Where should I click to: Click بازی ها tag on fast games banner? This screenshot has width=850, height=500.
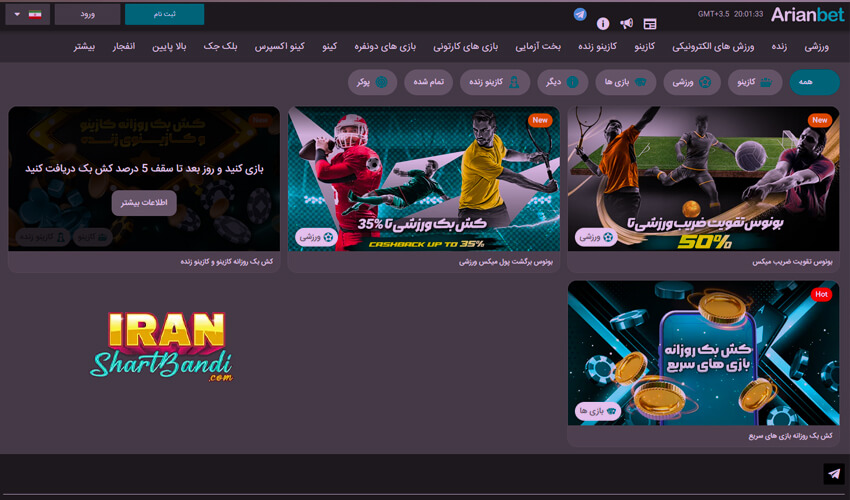597,411
